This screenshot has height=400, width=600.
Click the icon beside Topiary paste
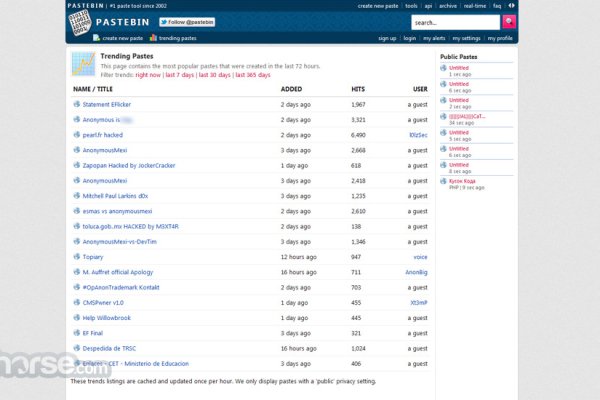(76, 257)
